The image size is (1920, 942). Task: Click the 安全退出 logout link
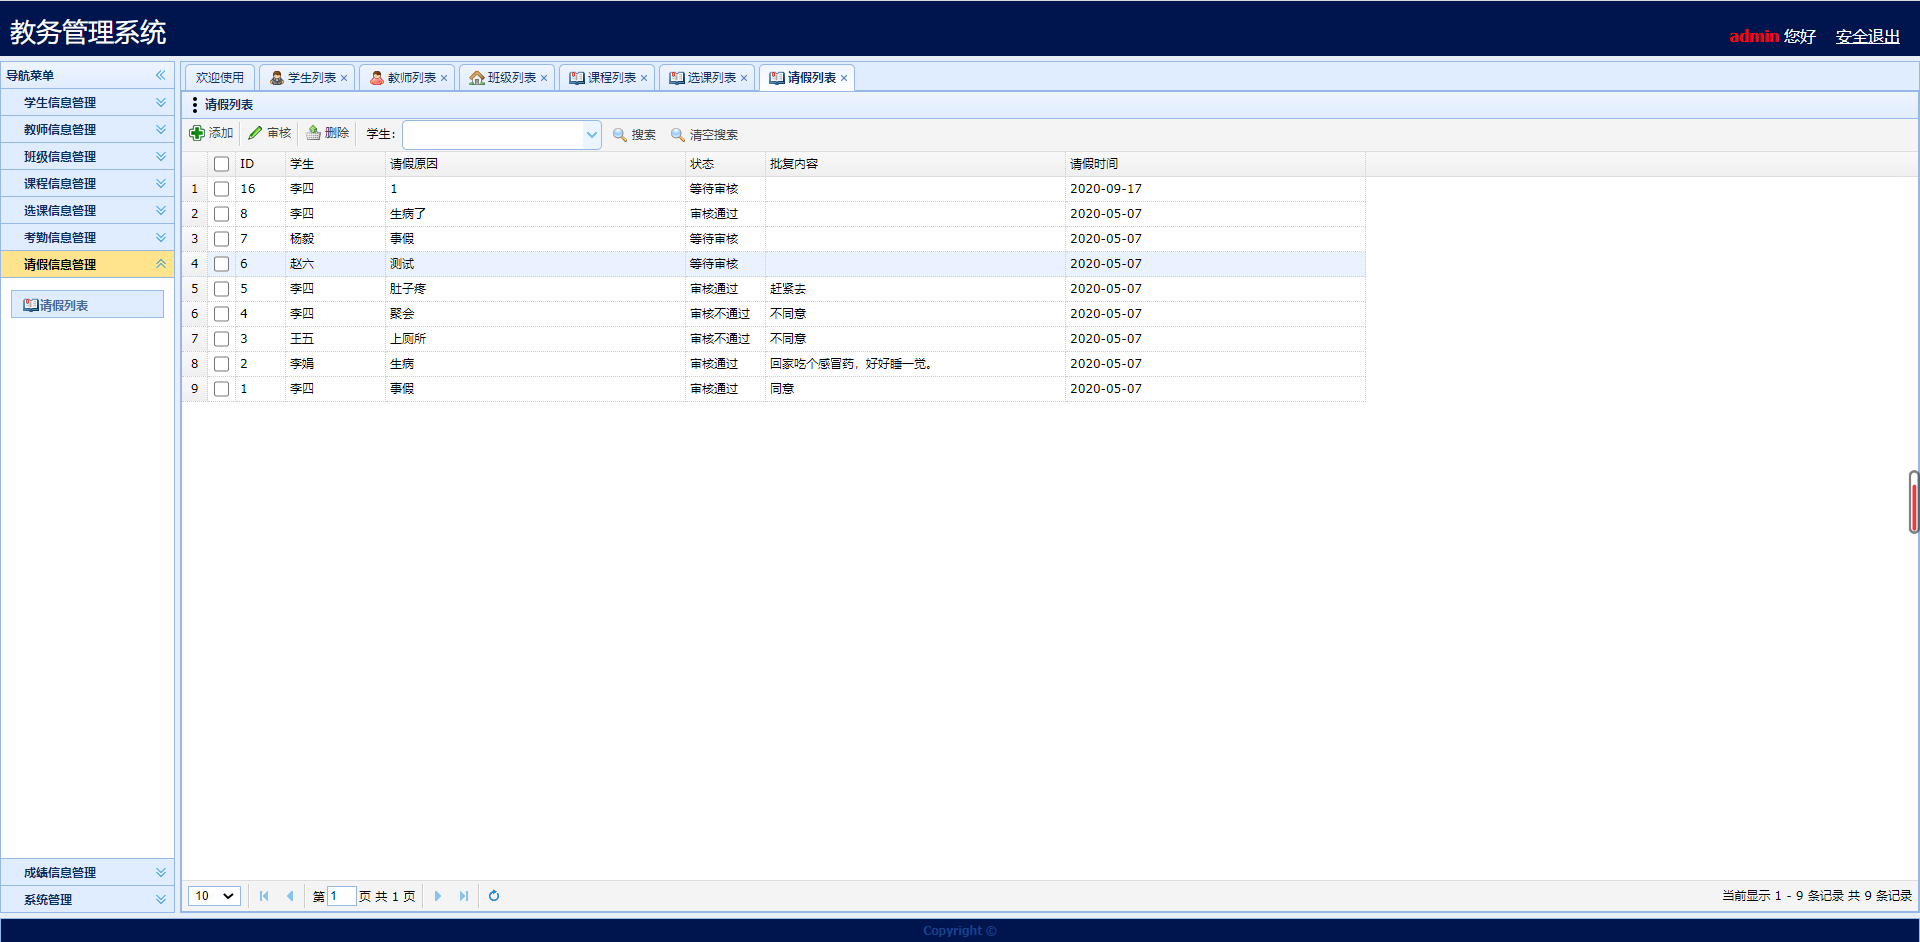coord(1867,37)
